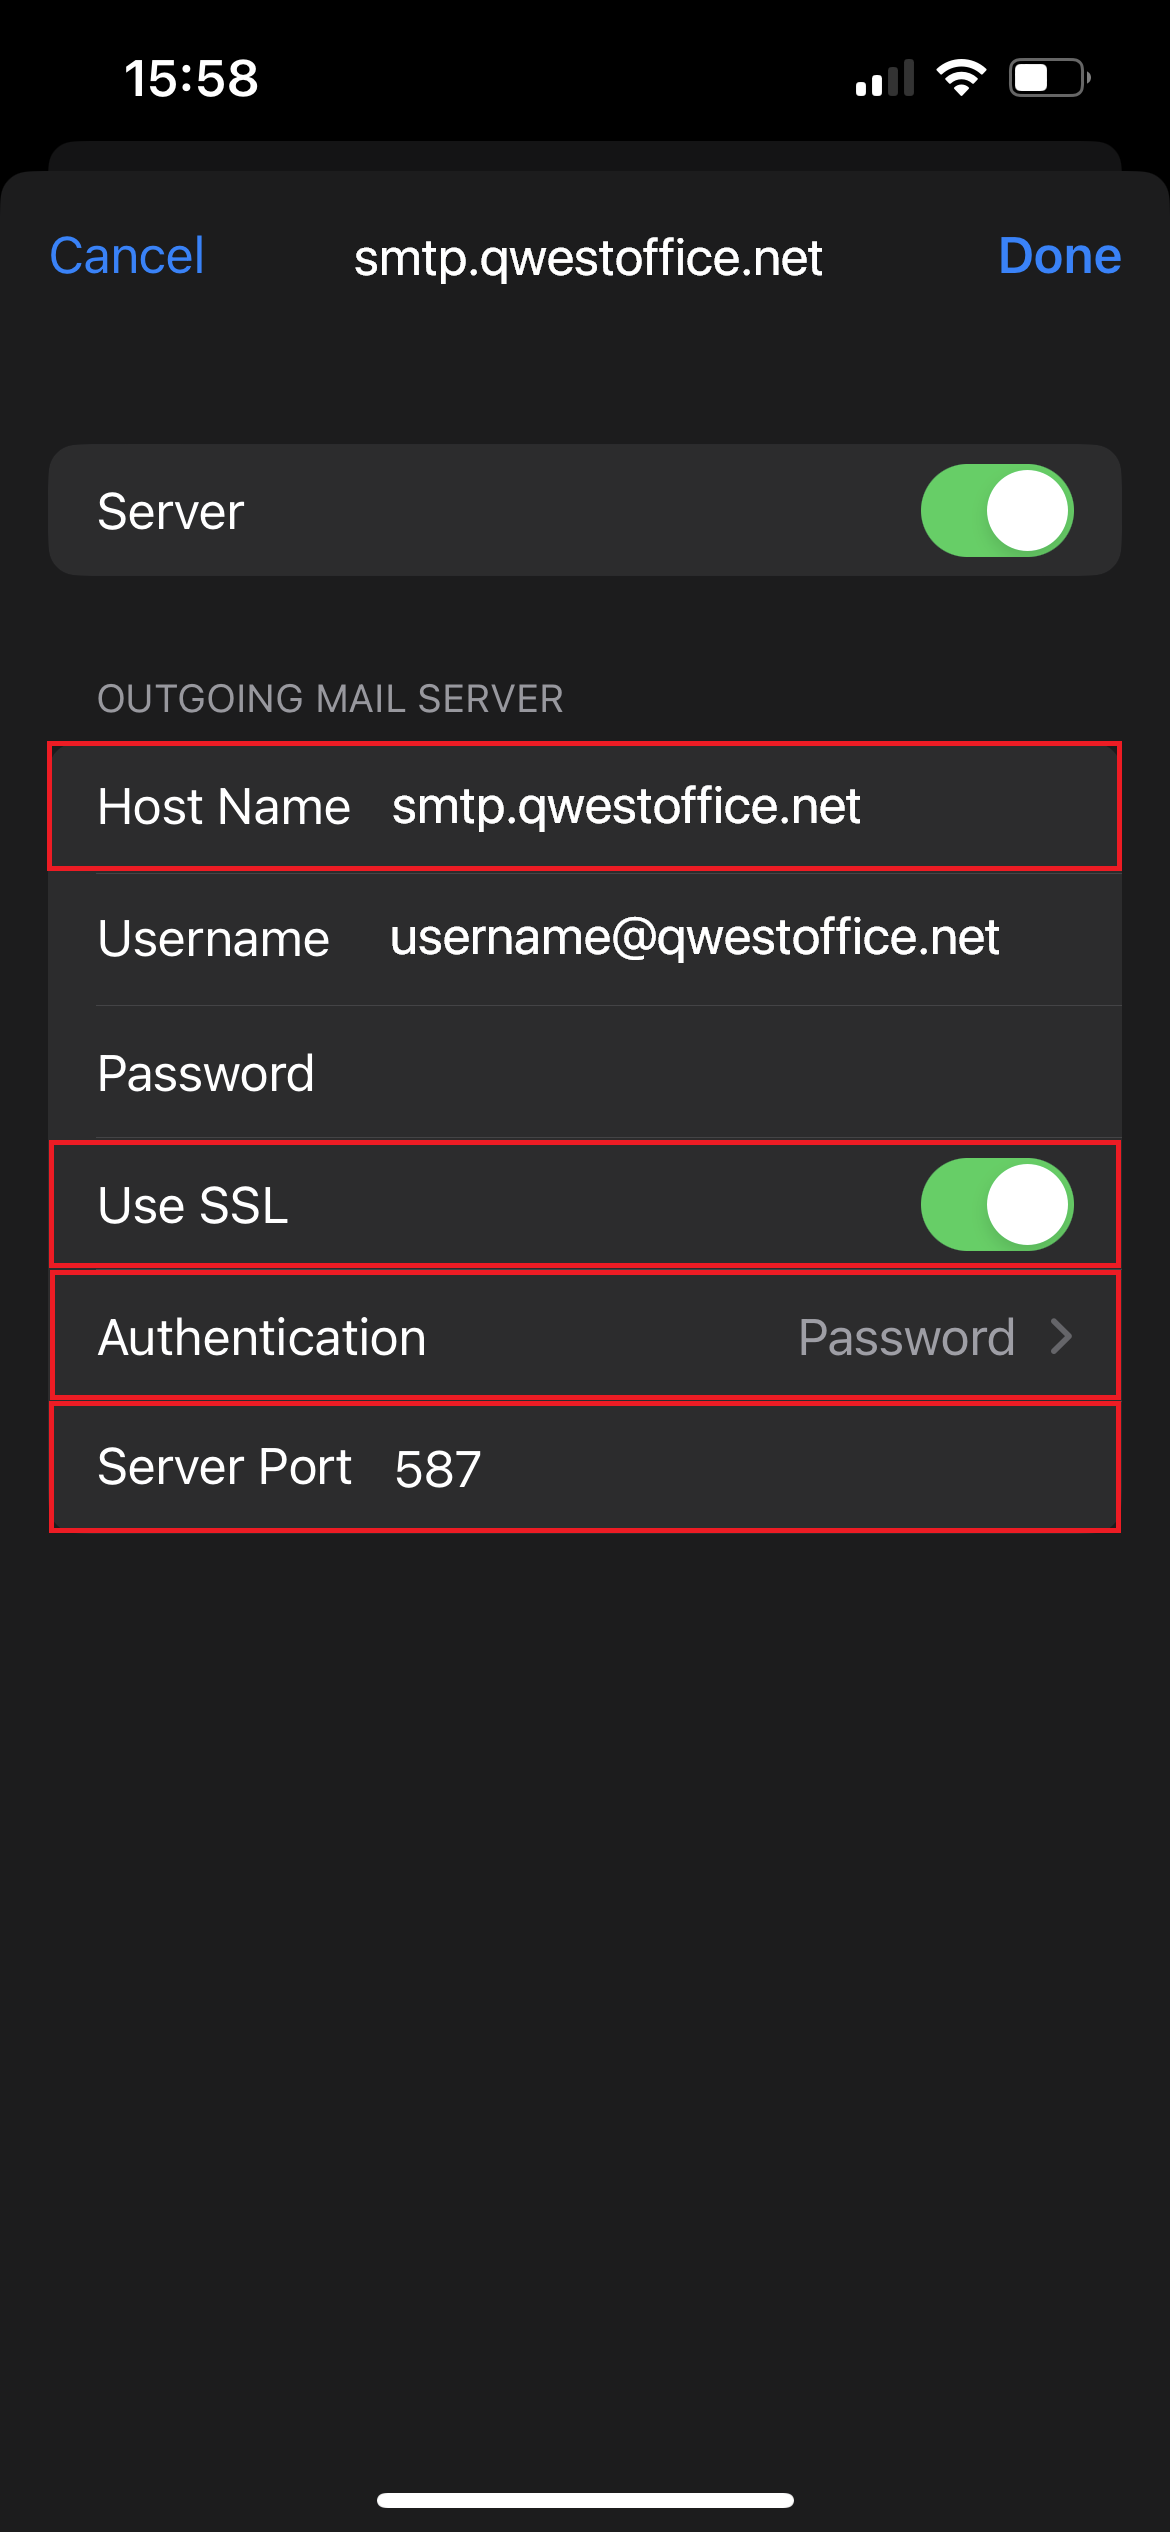
Task: Click the username@qwestoffice.net username field
Action: (694, 938)
